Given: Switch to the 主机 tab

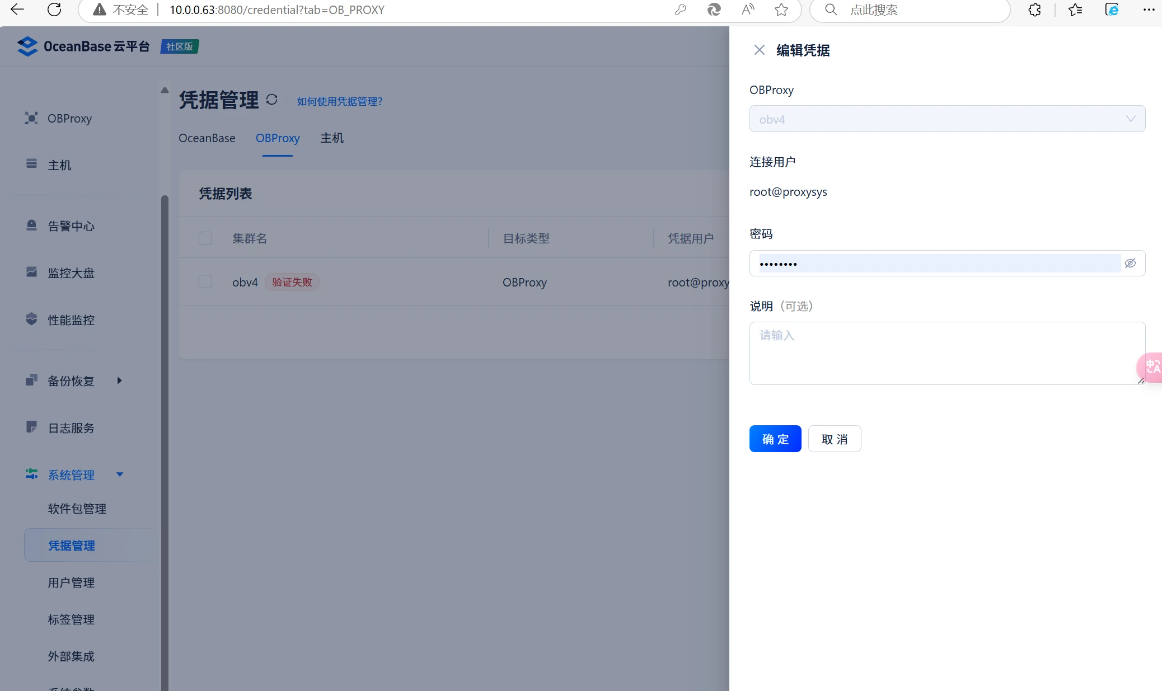Looking at the screenshot, I should coord(332,138).
